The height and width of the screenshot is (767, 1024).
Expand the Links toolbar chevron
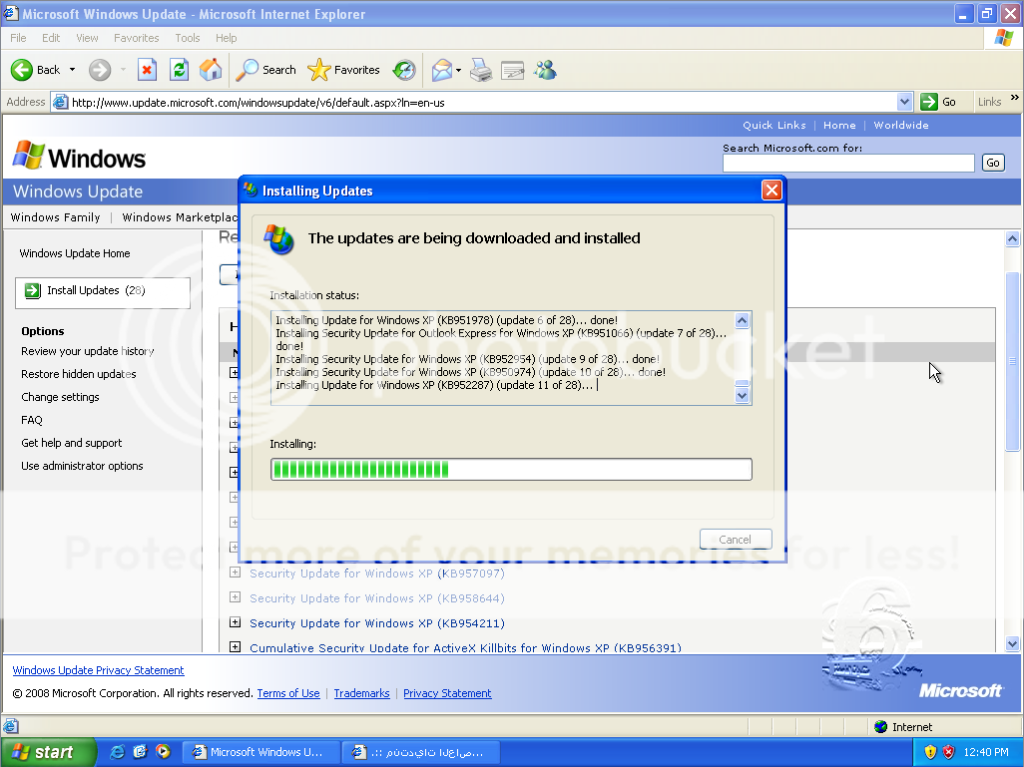tap(1014, 98)
